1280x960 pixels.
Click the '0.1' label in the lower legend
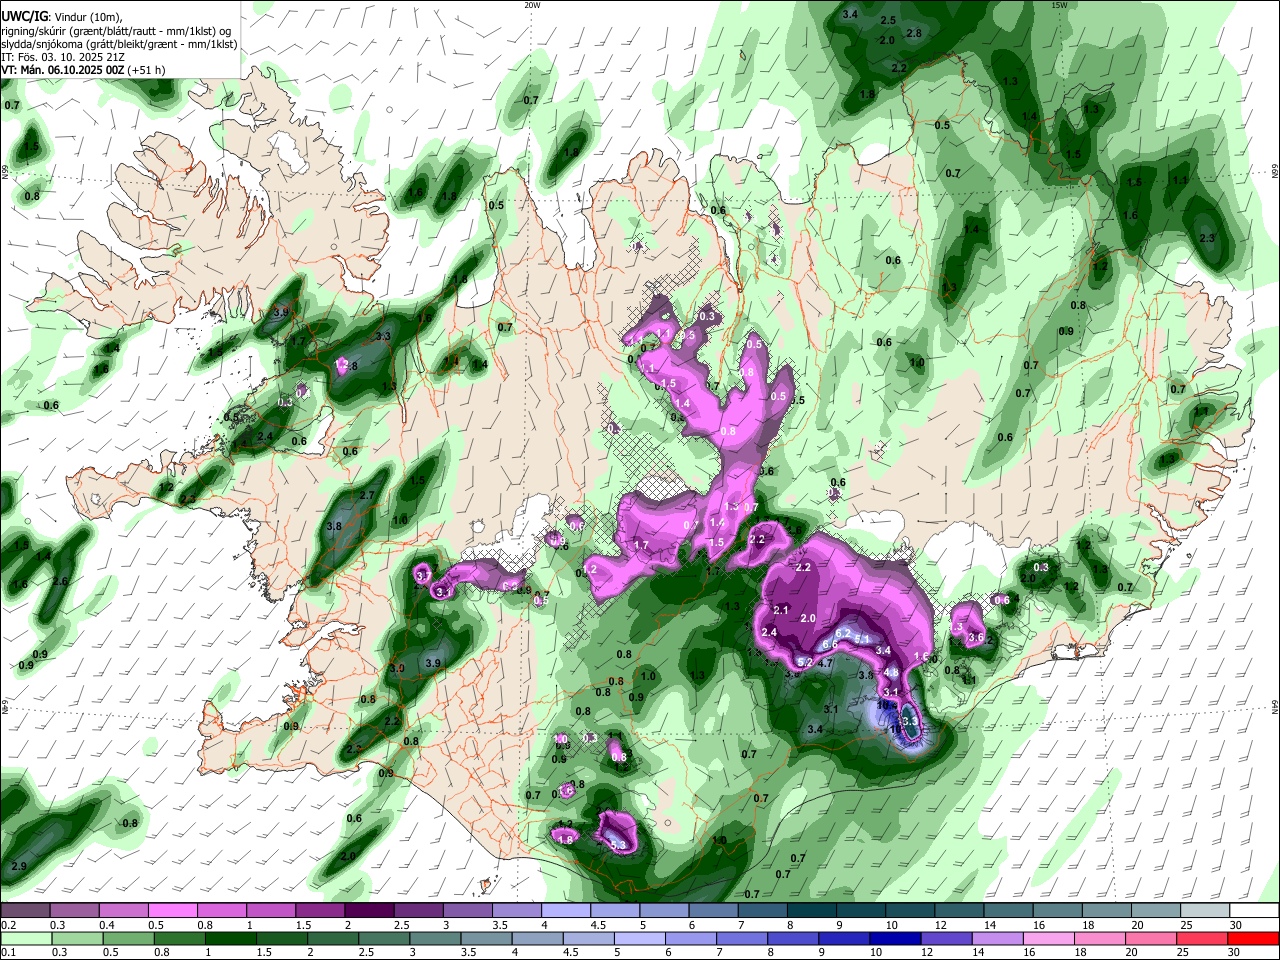pyautogui.click(x=8, y=952)
